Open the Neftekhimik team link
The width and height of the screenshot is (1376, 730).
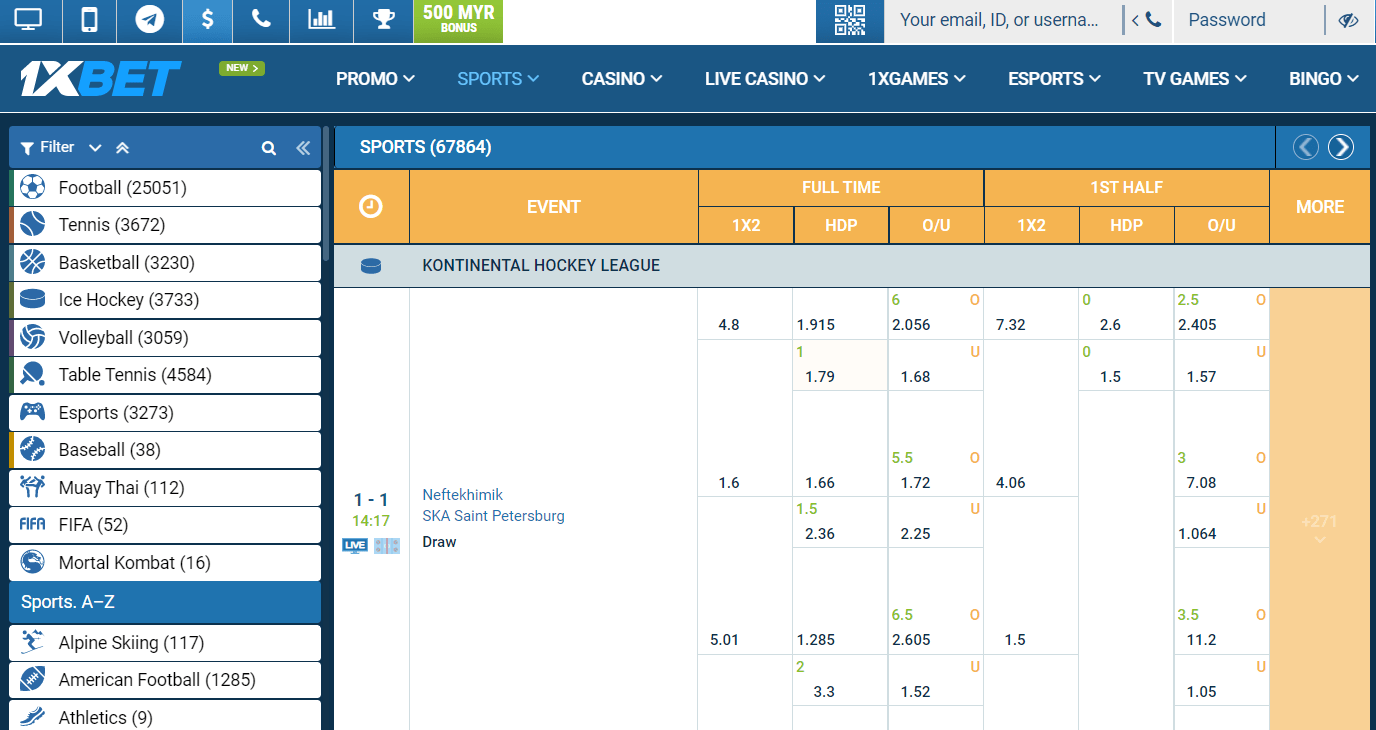tap(462, 495)
